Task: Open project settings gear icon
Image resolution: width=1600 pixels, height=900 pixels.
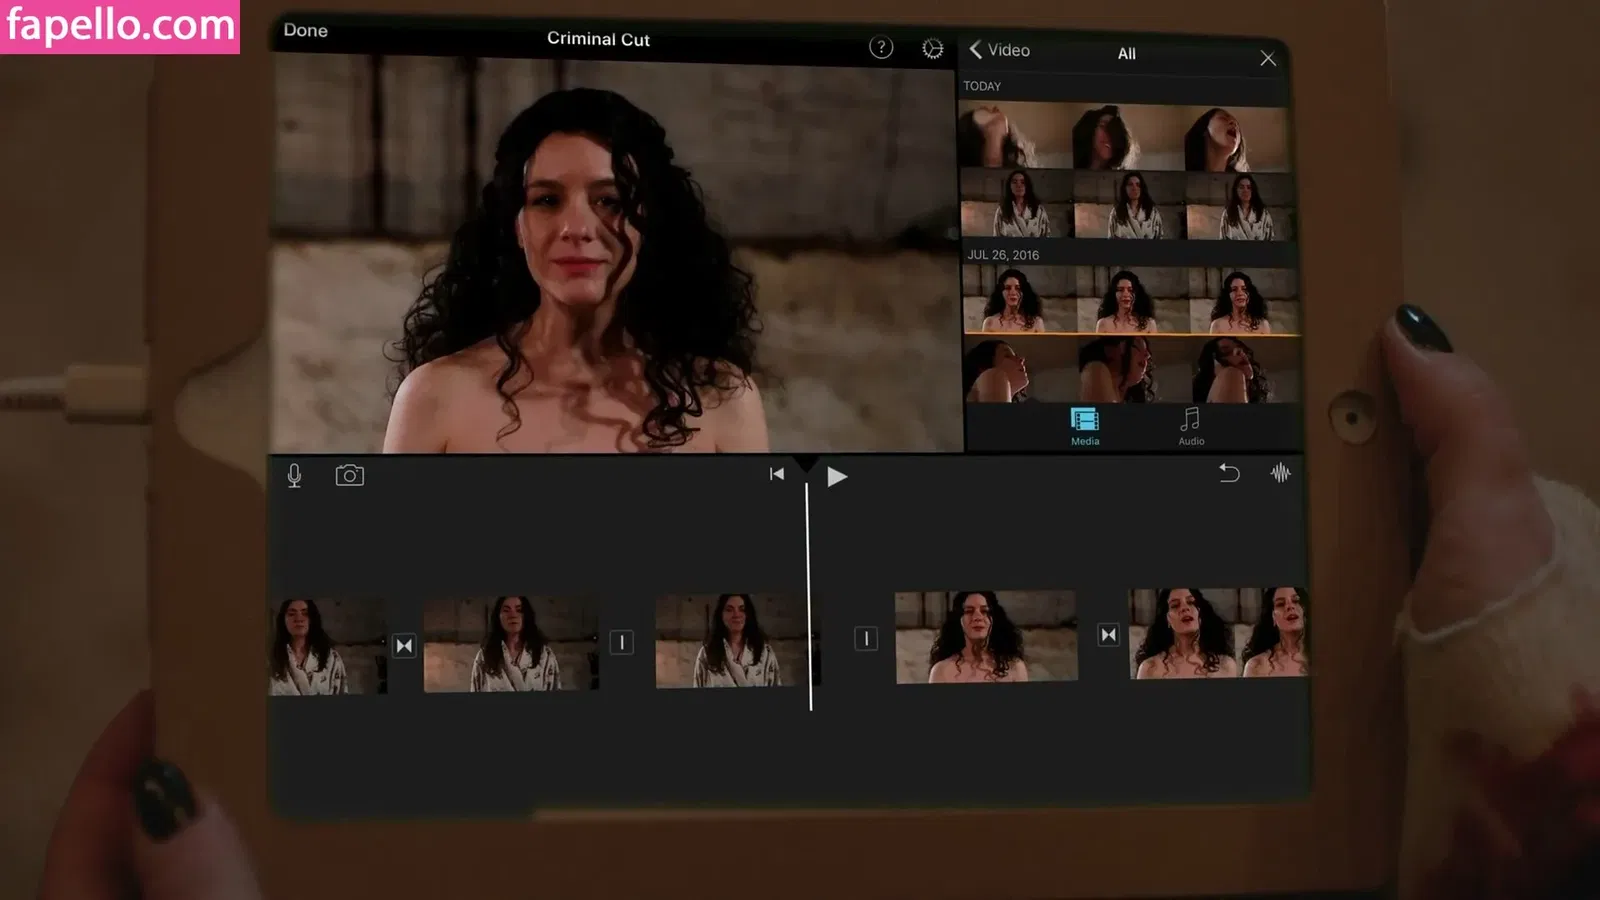Action: click(x=932, y=49)
